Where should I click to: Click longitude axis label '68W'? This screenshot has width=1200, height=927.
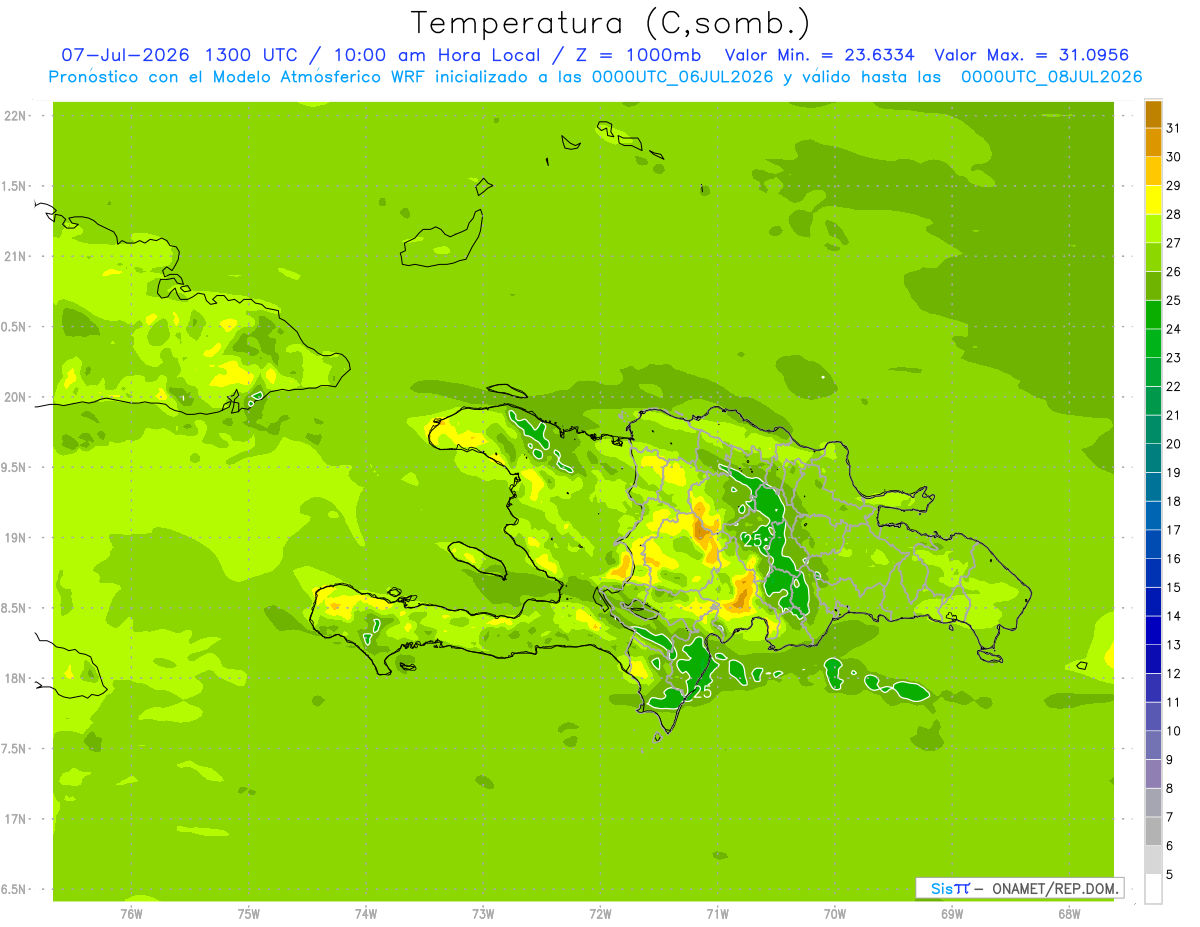click(1069, 913)
